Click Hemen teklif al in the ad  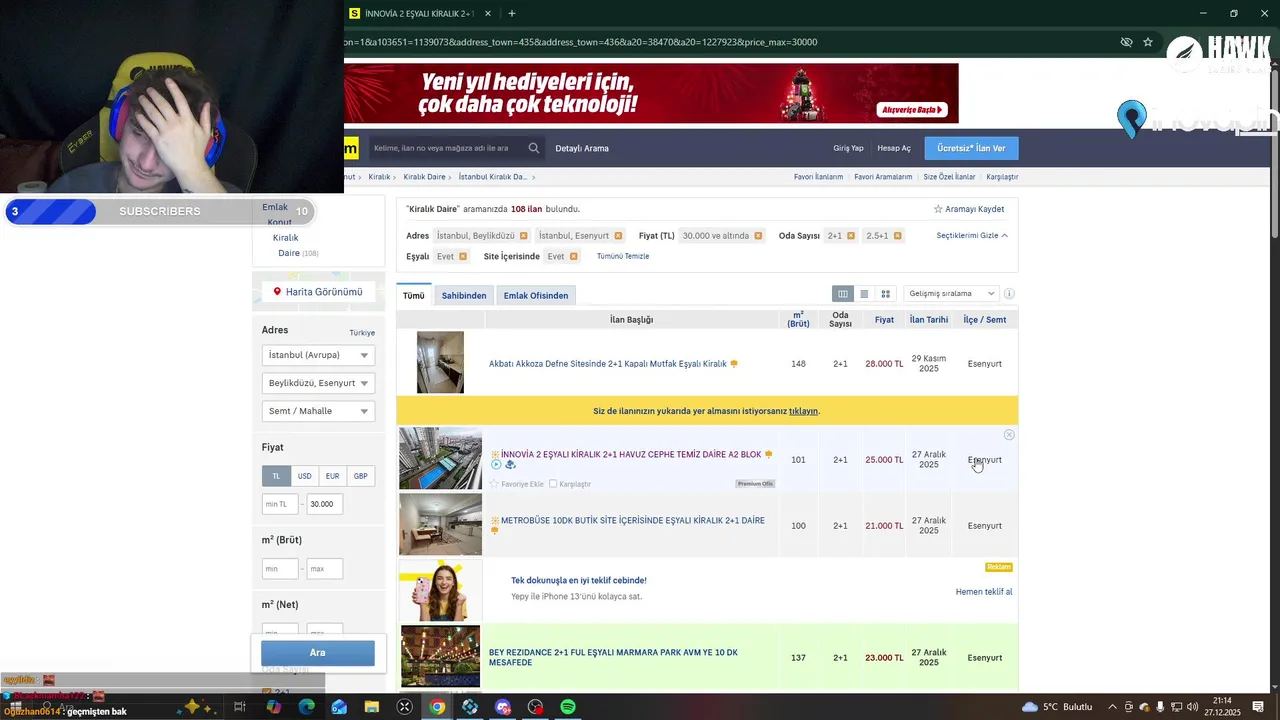pos(984,592)
